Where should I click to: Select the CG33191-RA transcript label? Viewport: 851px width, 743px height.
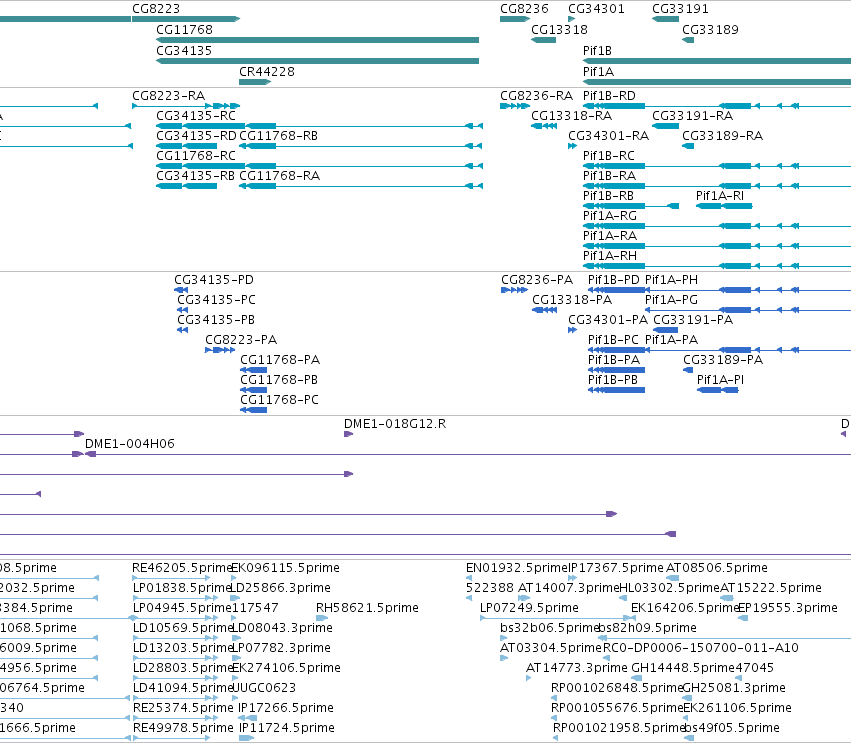(x=692, y=116)
